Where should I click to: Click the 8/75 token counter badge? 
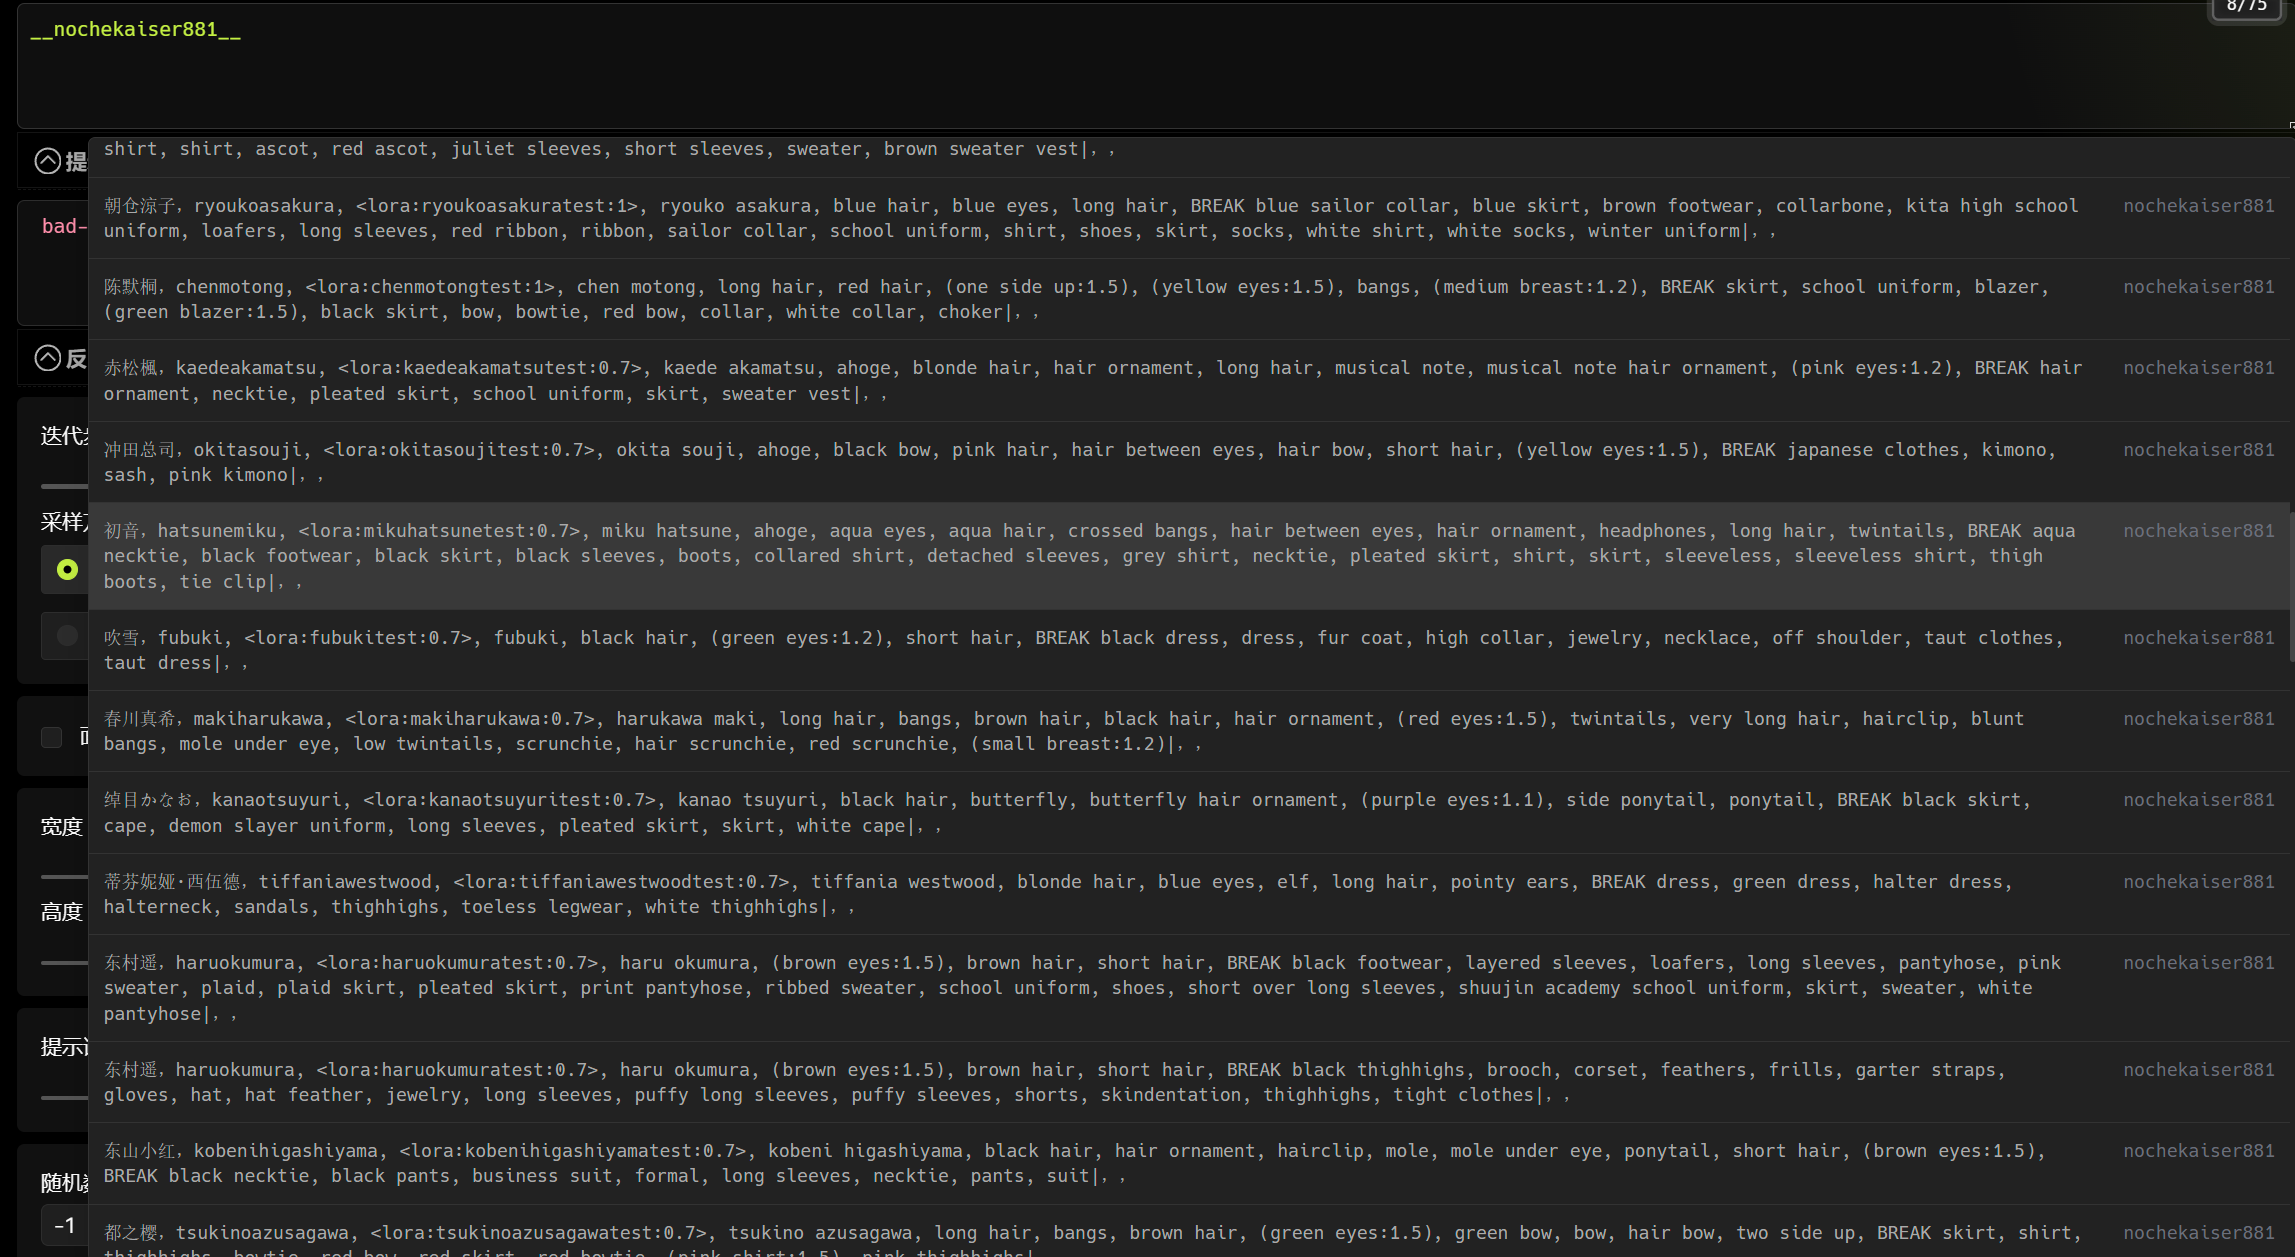pyautogui.click(x=2246, y=8)
